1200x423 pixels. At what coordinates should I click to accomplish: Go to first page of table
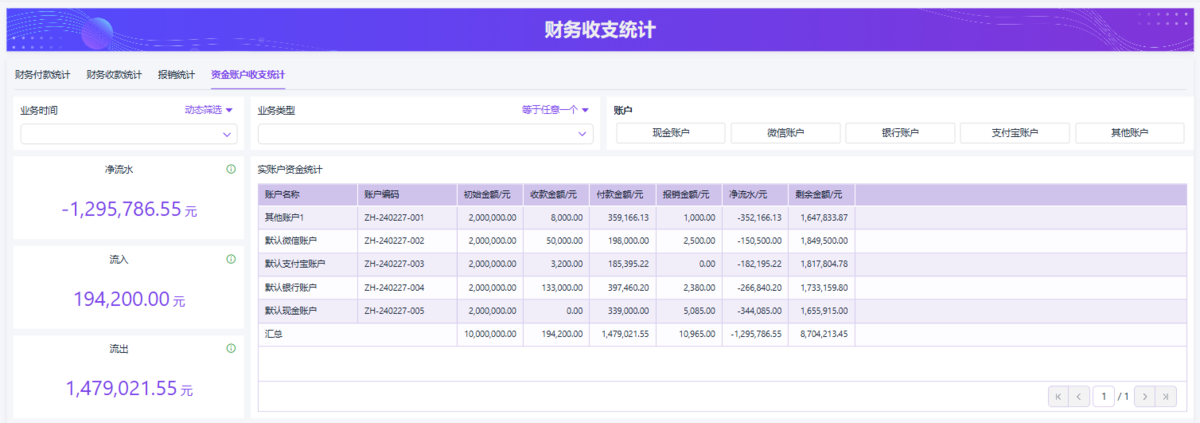point(1057,397)
